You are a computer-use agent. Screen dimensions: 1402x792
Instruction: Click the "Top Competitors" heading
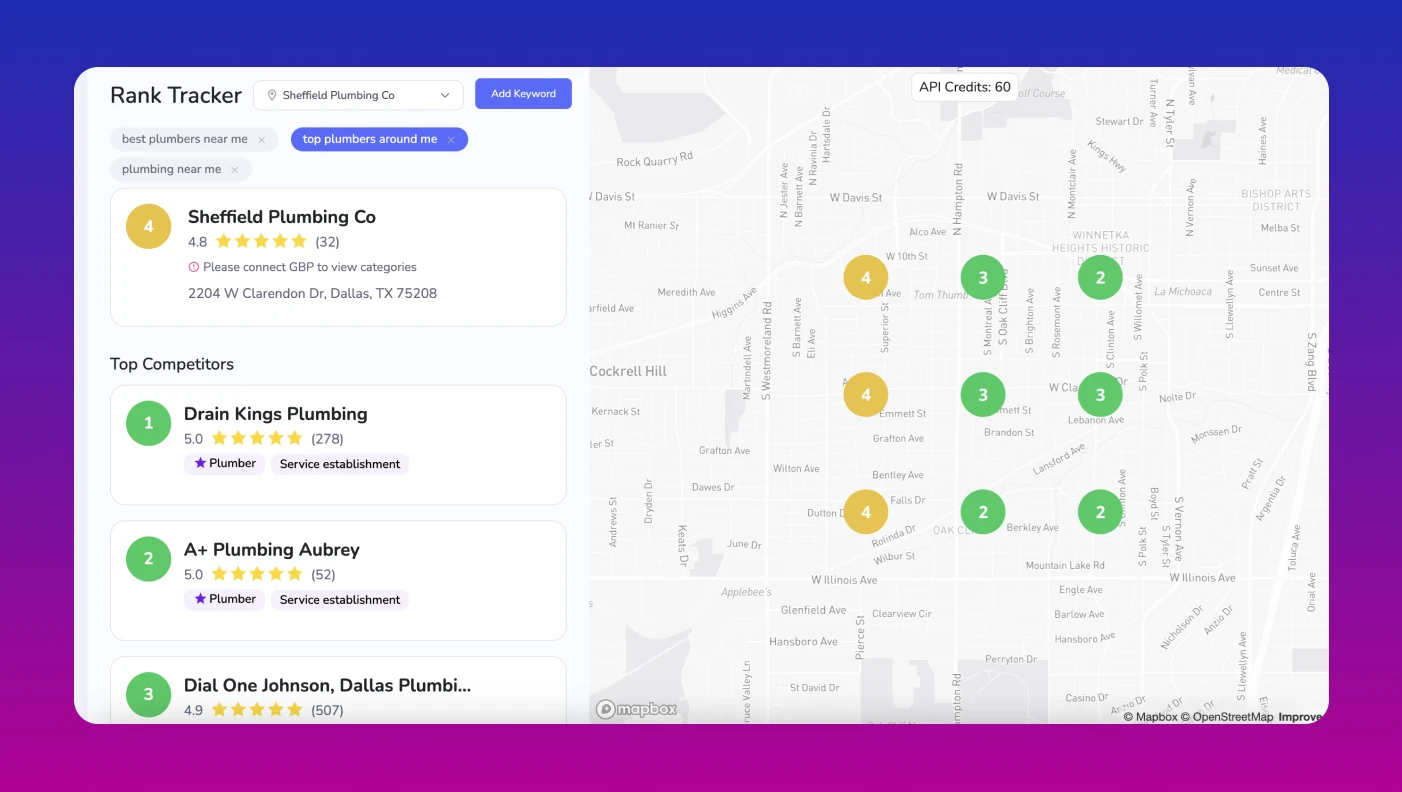(172, 364)
